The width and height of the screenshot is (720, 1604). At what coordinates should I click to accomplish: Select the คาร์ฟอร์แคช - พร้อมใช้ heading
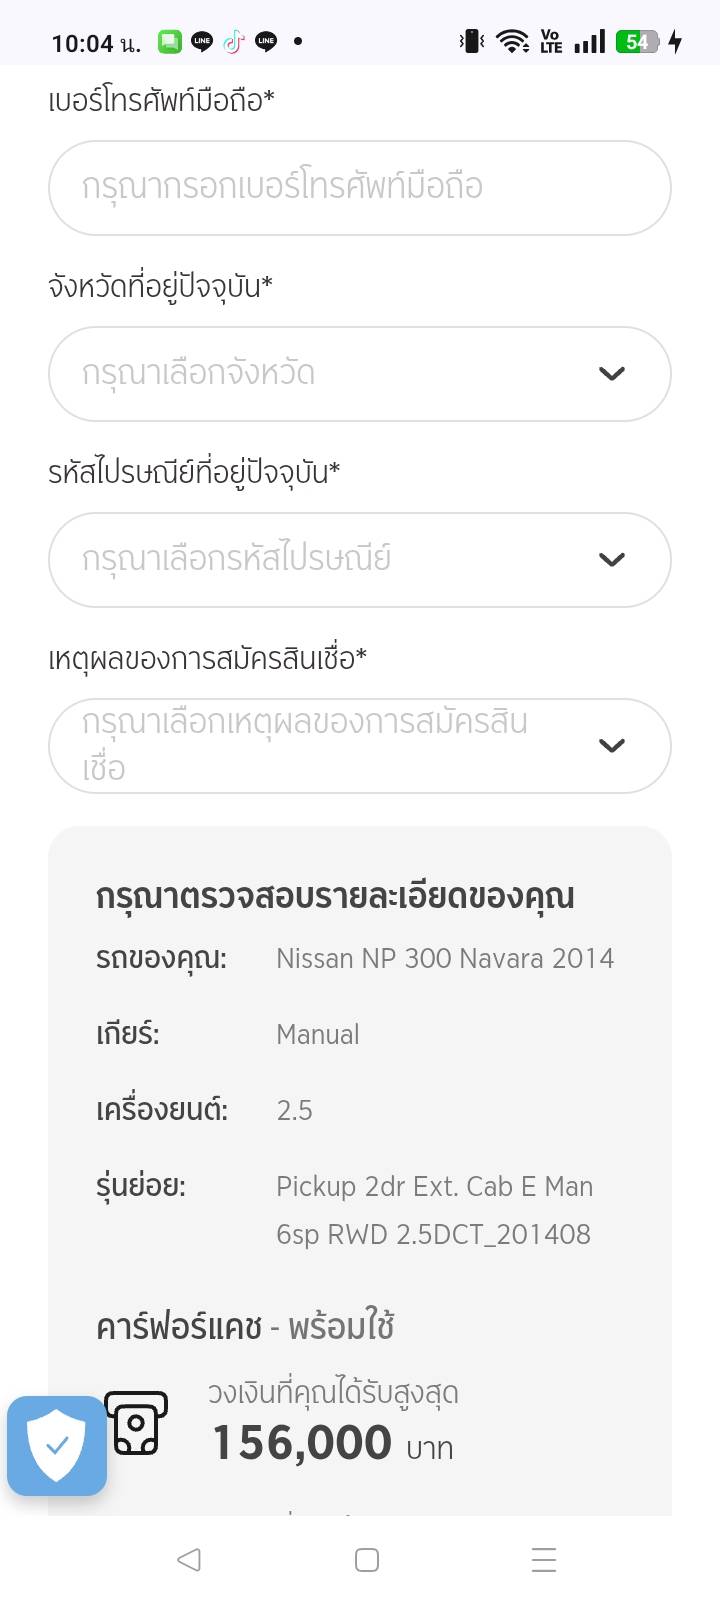[245, 1327]
